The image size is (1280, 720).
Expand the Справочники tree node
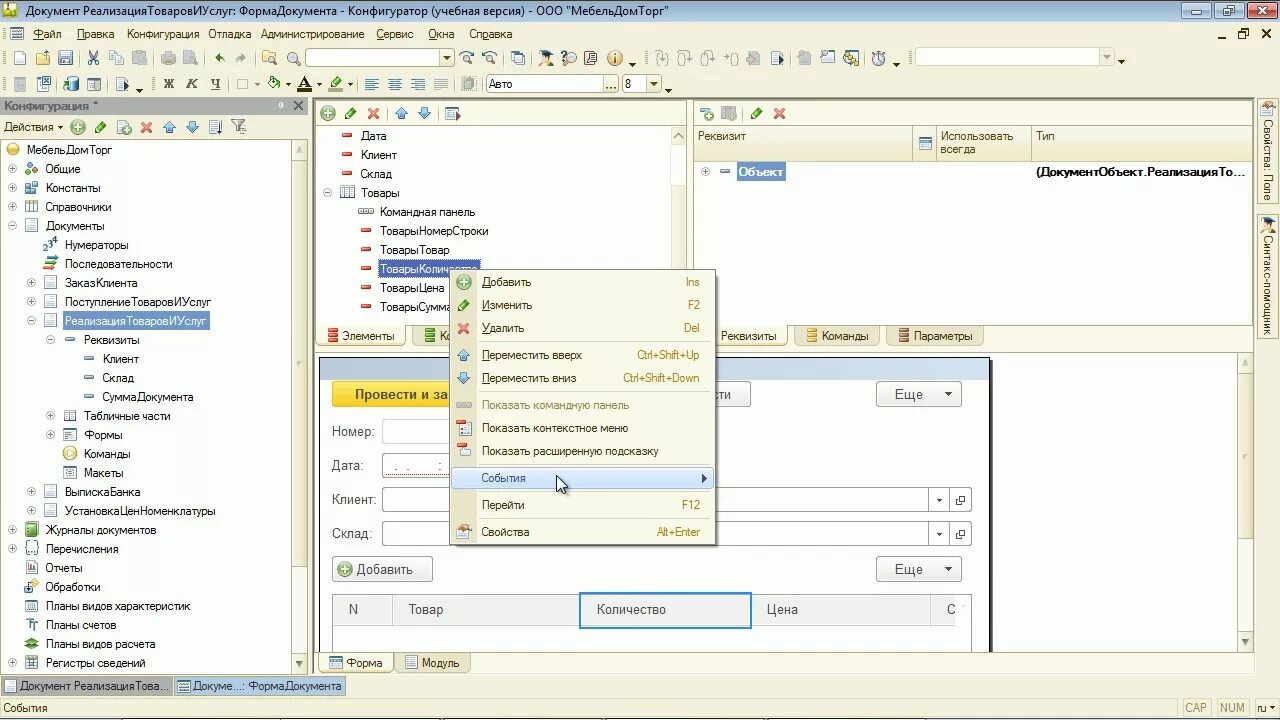12,207
